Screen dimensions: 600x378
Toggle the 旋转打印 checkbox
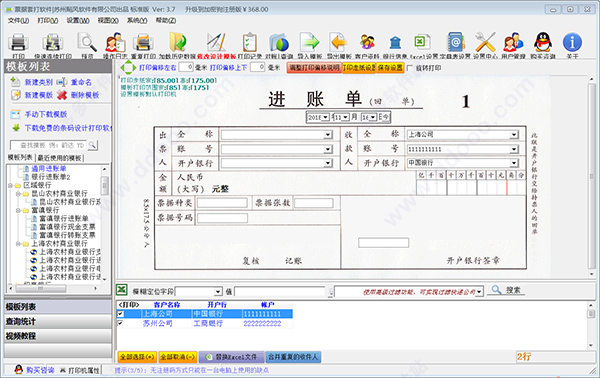point(410,68)
